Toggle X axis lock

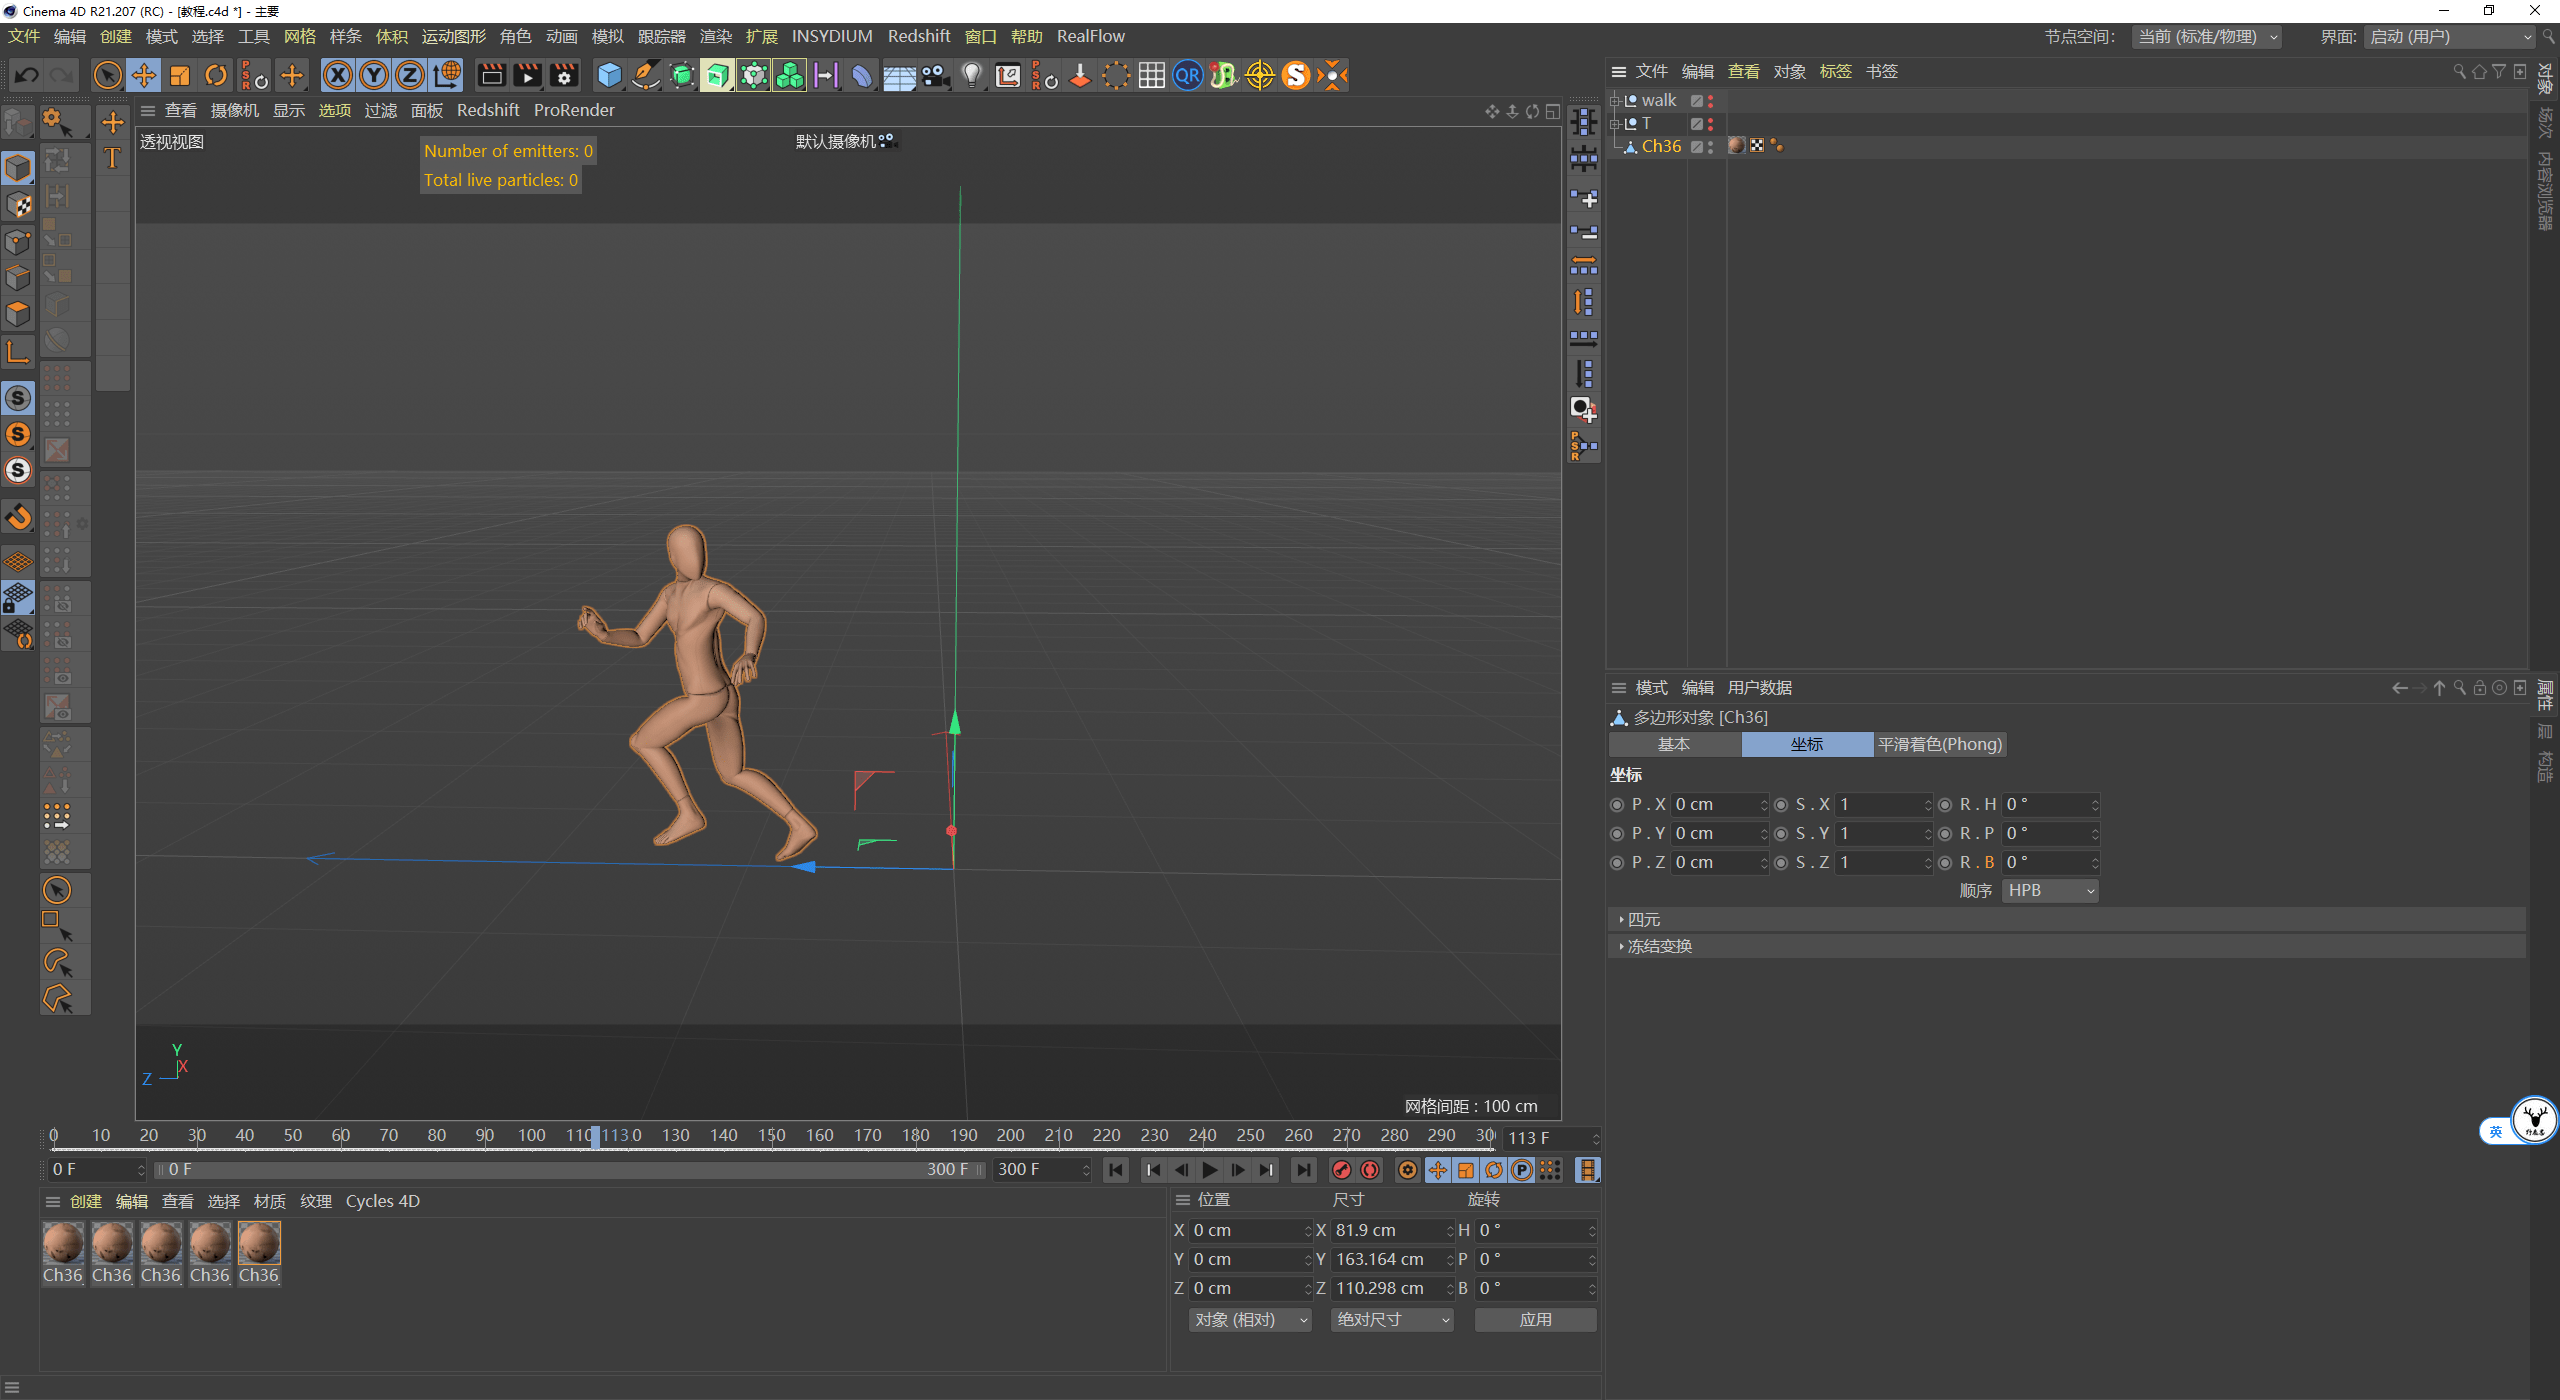338,75
